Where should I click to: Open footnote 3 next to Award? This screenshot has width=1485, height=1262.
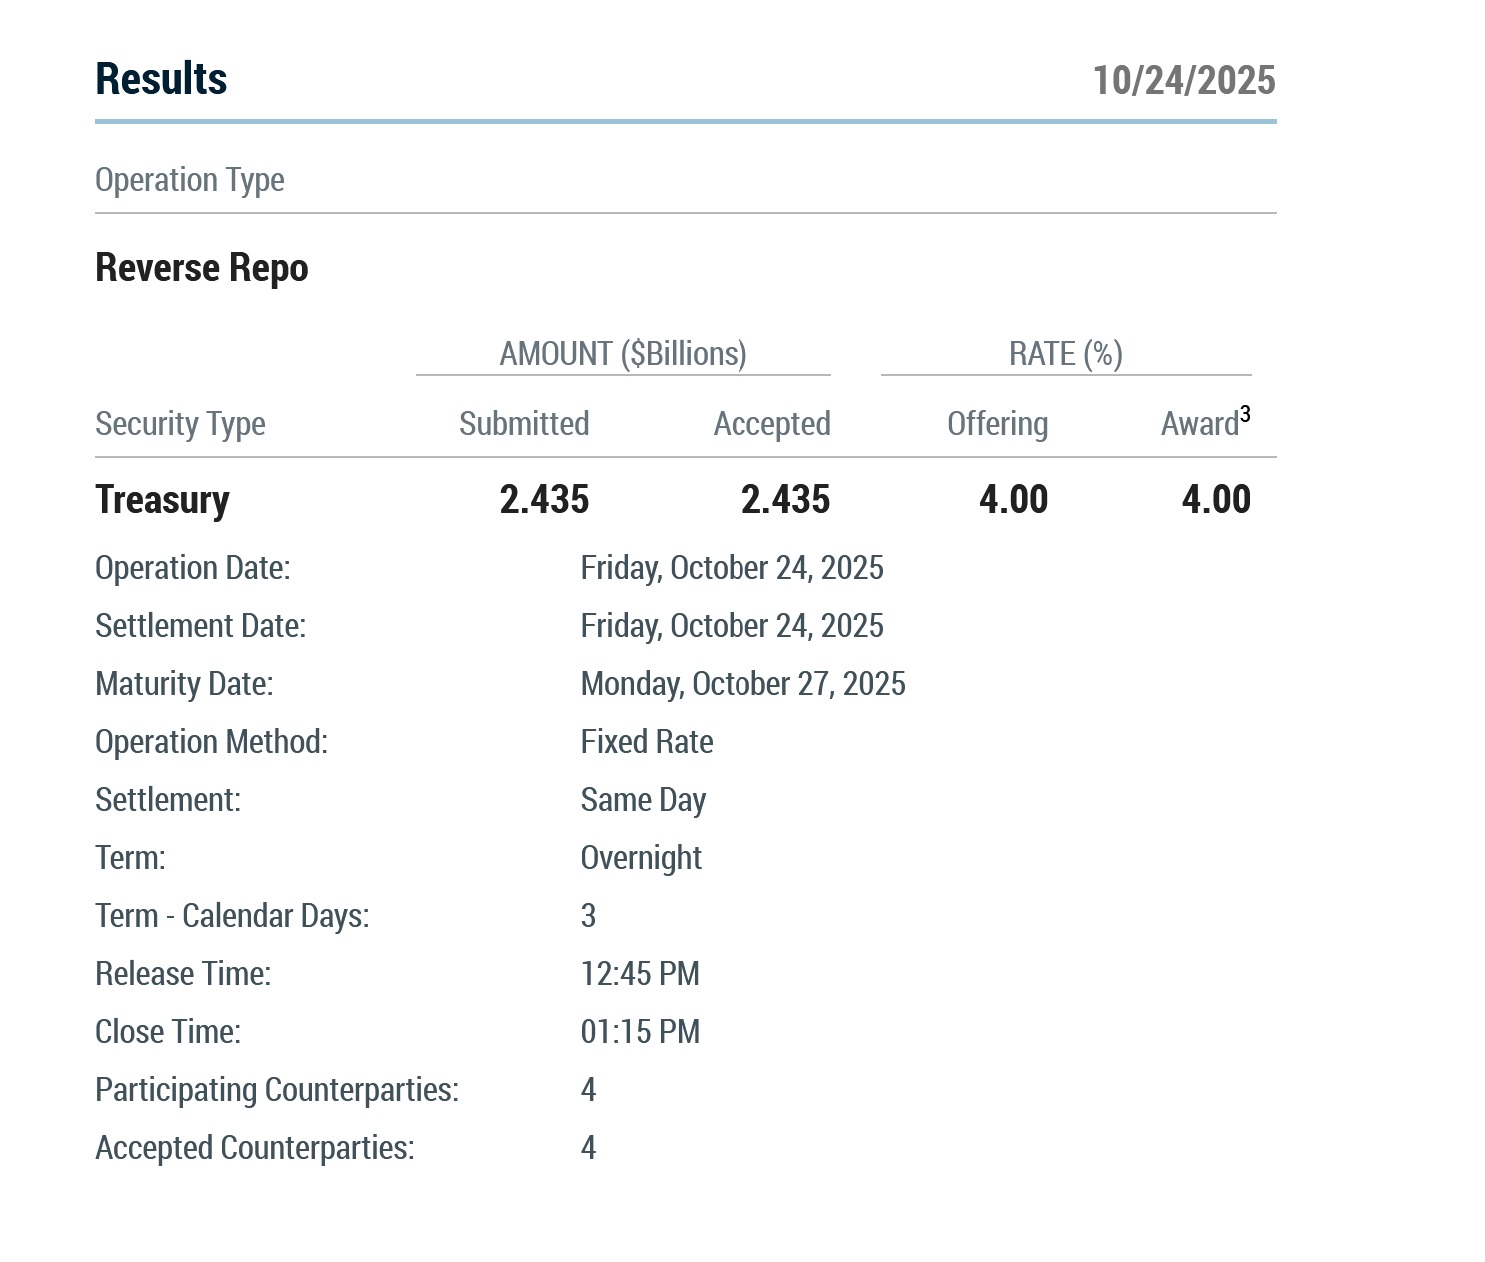click(x=1246, y=414)
